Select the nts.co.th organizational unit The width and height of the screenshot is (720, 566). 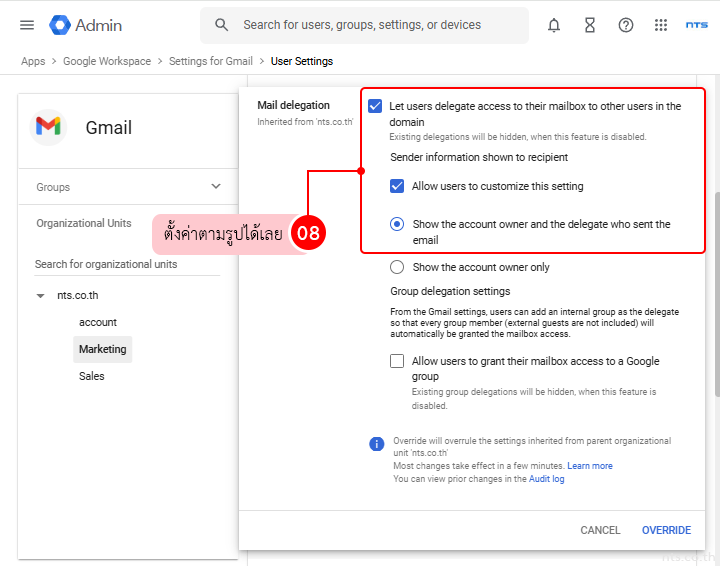pos(78,295)
